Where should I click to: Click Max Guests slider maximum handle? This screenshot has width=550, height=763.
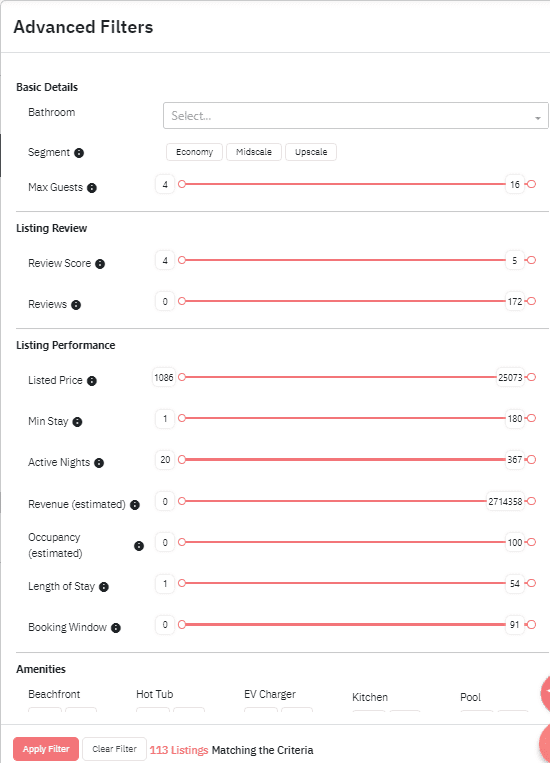(532, 184)
